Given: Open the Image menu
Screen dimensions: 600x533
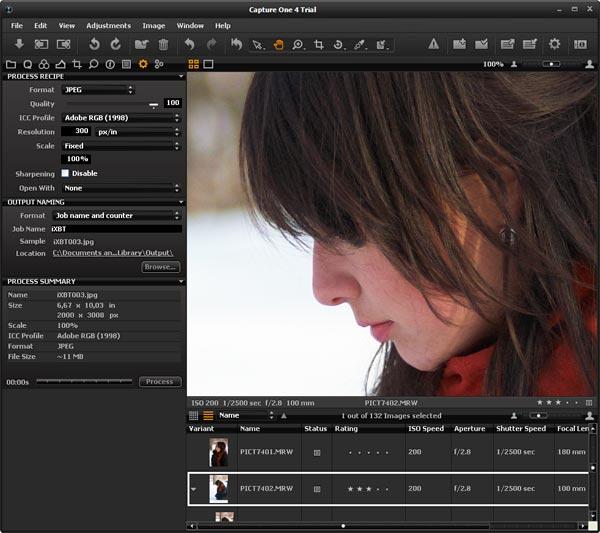Looking at the screenshot, I should click(154, 26).
